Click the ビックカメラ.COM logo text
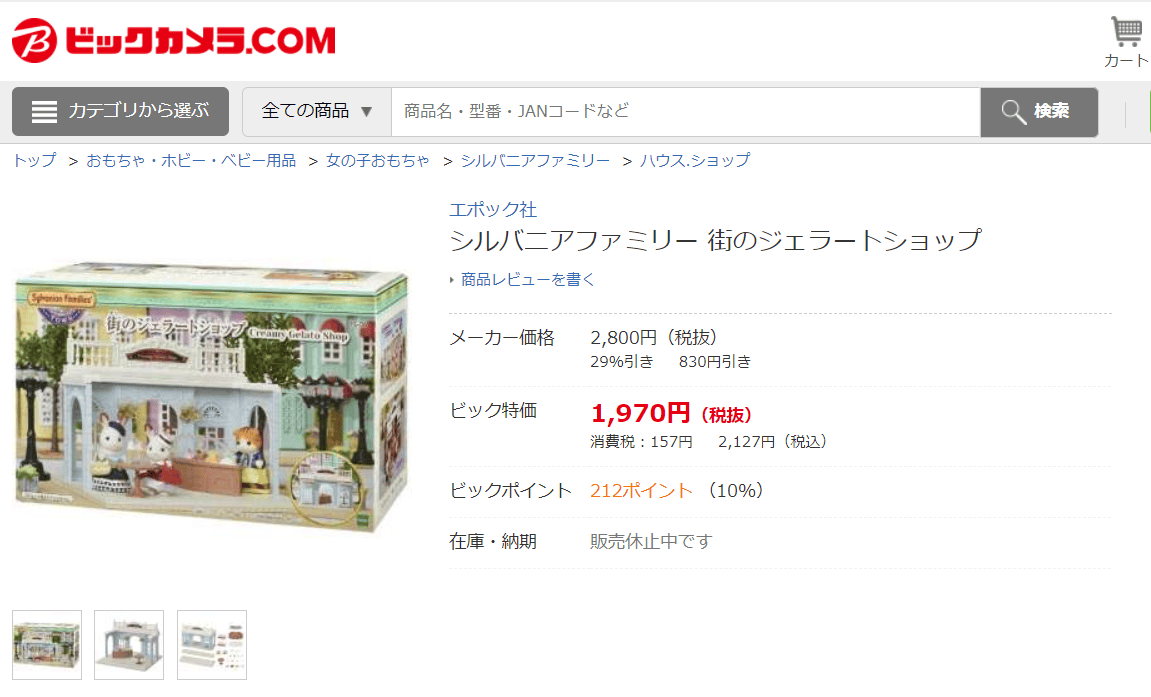 [x=200, y=40]
